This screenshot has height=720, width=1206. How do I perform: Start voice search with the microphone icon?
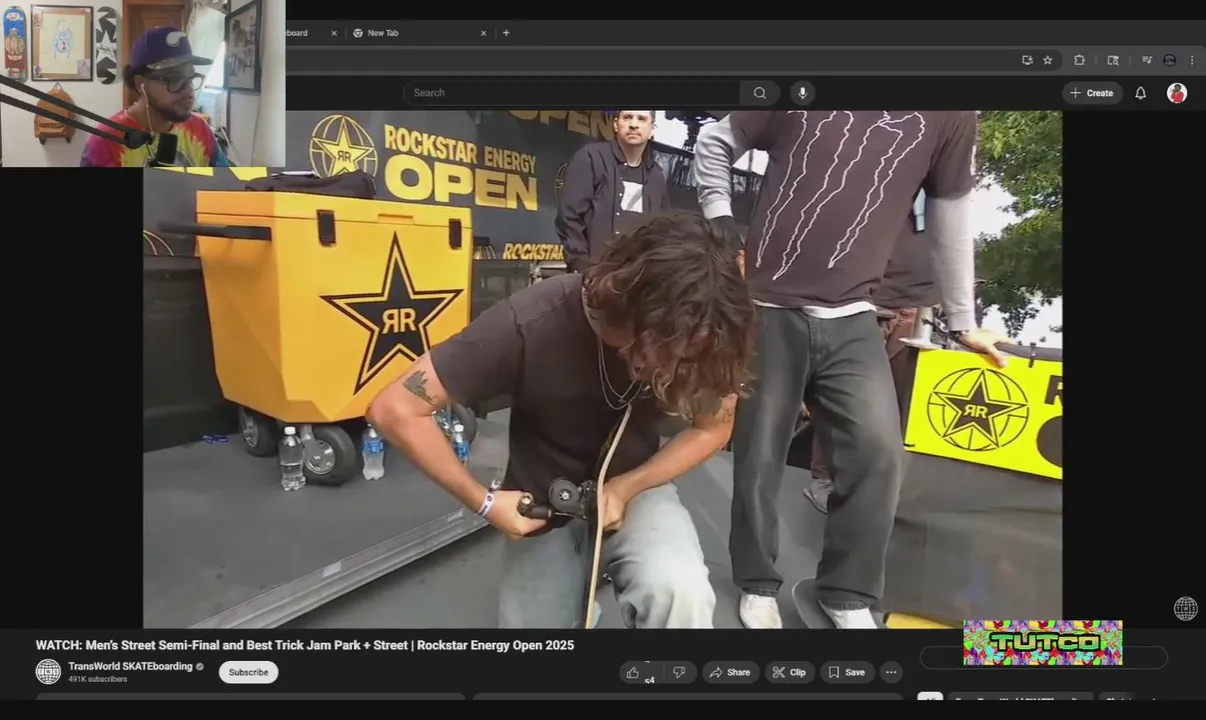click(802, 93)
